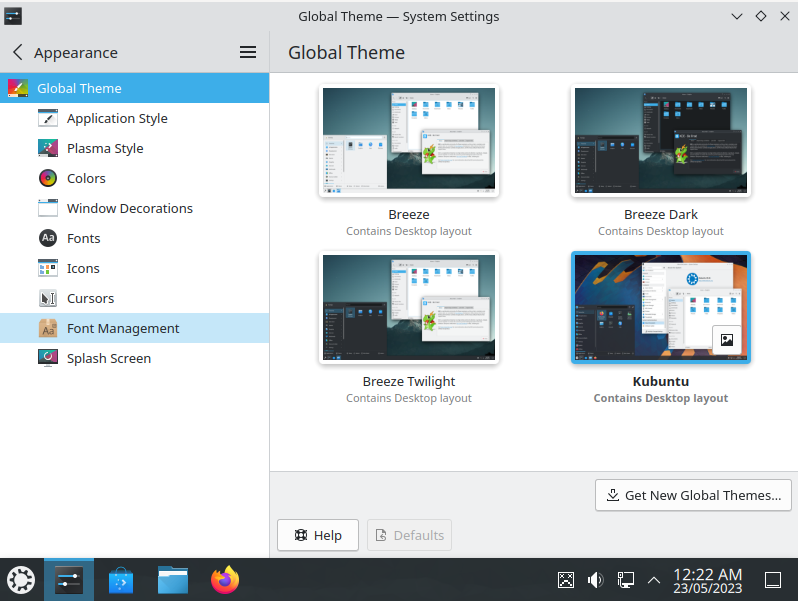
Task: Click the Cursors icon
Action: point(48,298)
